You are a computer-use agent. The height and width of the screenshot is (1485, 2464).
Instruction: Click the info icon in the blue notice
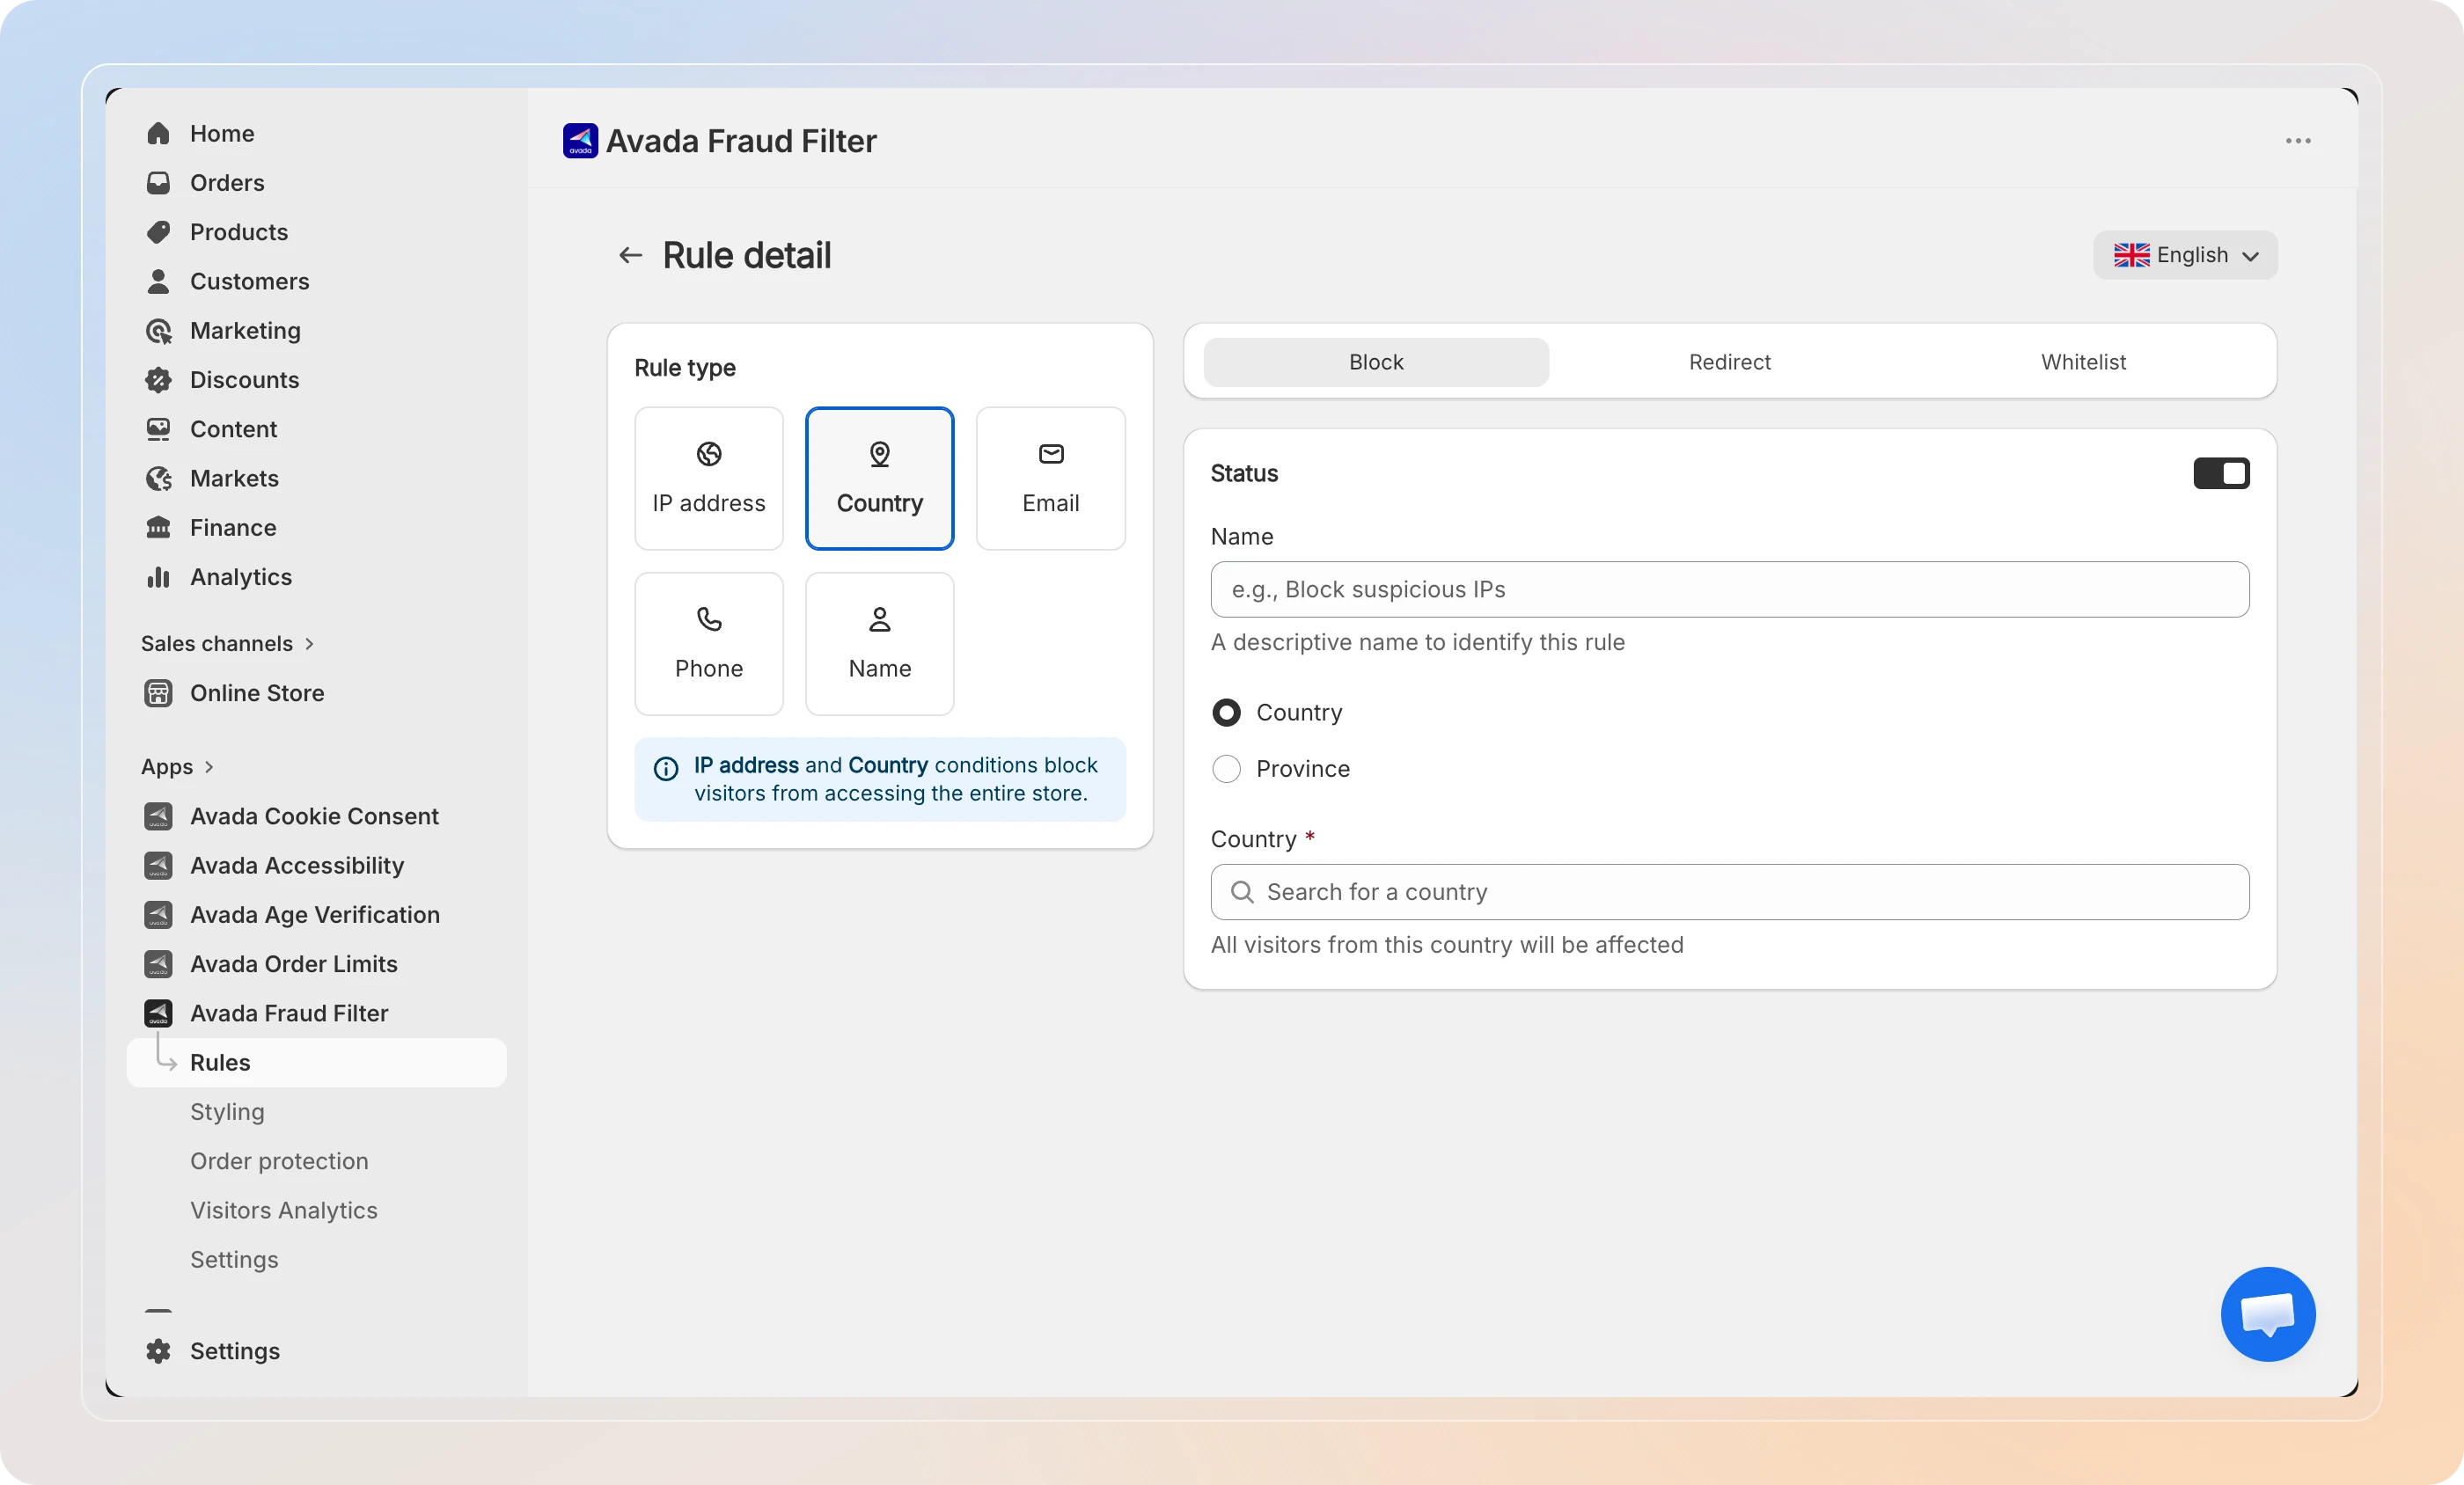pos(666,768)
